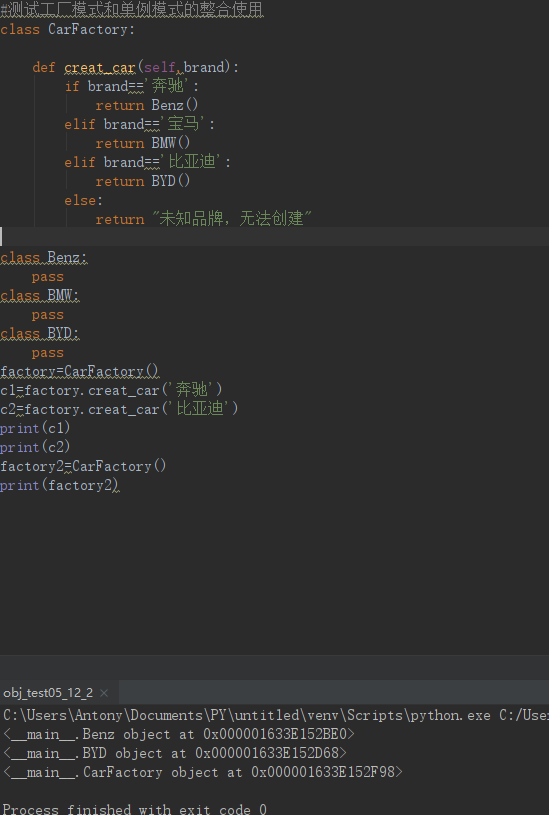This screenshot has width=549, height=815.
Task: Place cursor on 'def creat_car(self,brand):' line
Action: (136, 68)
